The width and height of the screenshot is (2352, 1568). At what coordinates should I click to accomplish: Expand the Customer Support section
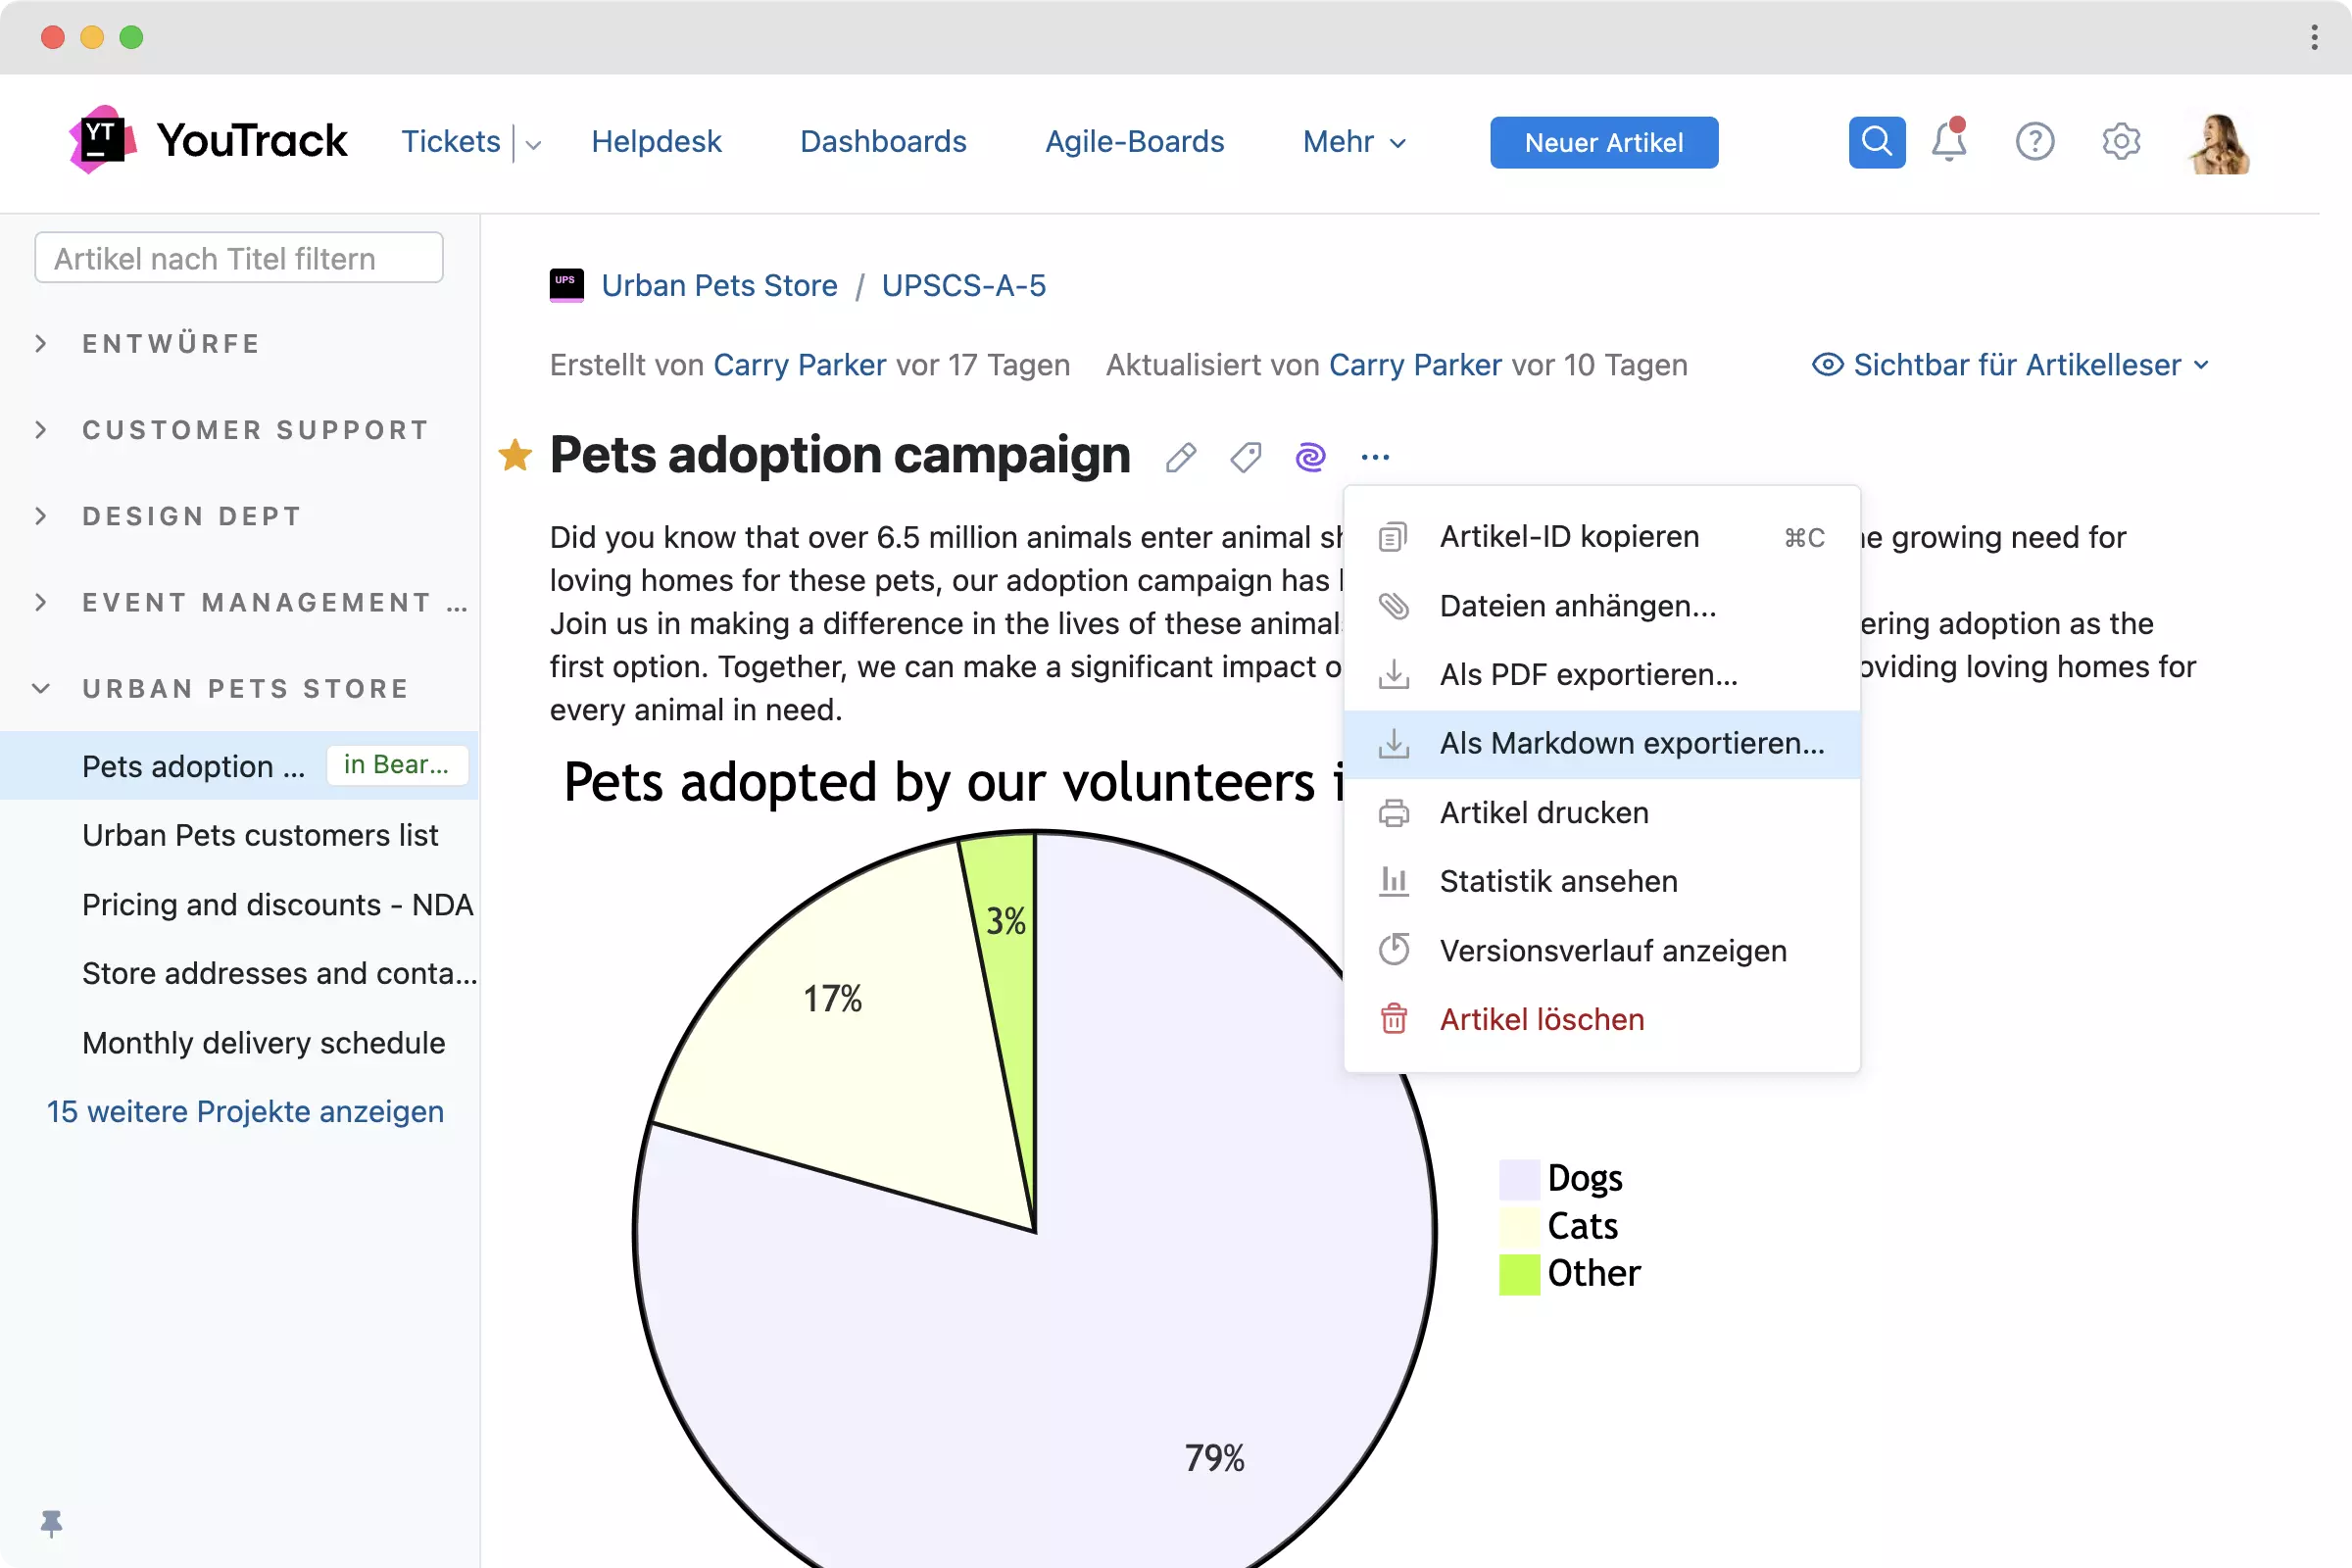click(41, 430)
